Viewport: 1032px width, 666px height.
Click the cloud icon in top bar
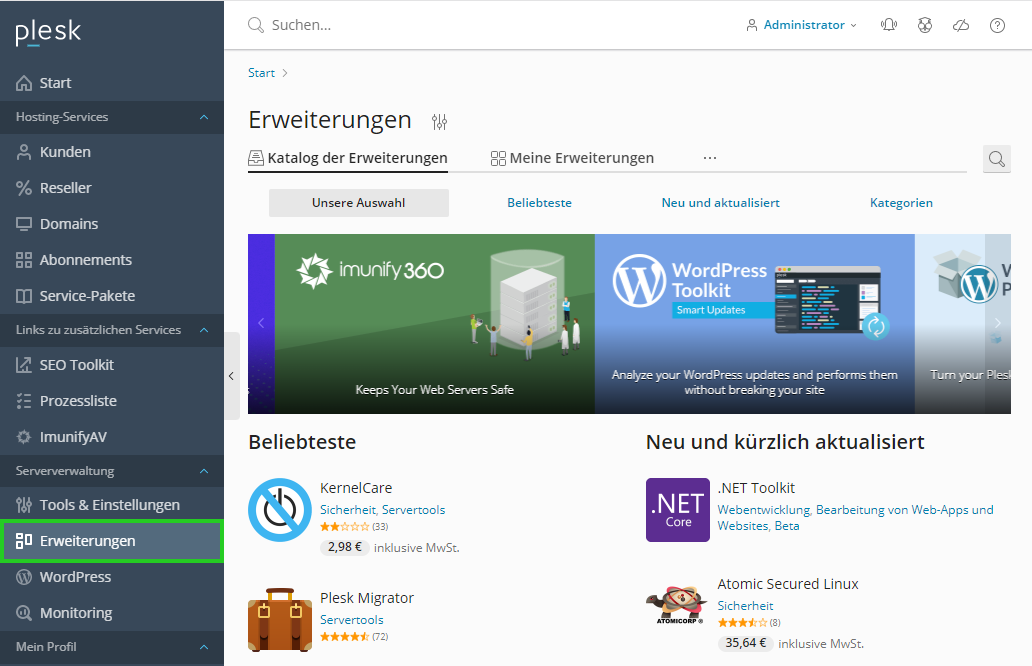pos(961,25)
